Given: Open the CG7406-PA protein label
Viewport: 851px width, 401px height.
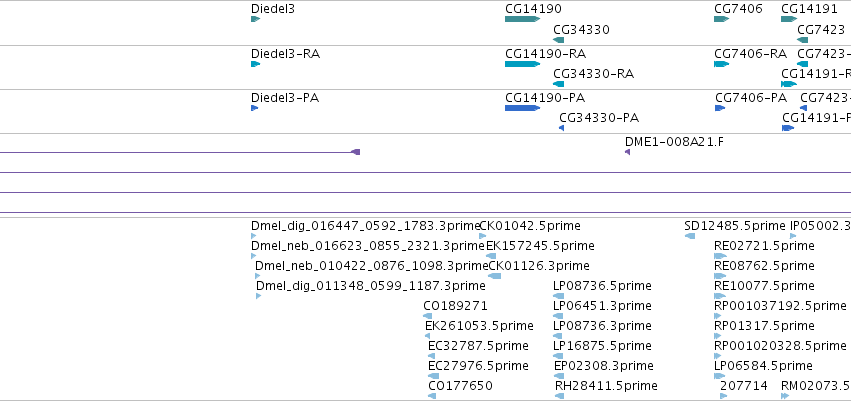Looking at the screenshot, I should coord(751,98).
